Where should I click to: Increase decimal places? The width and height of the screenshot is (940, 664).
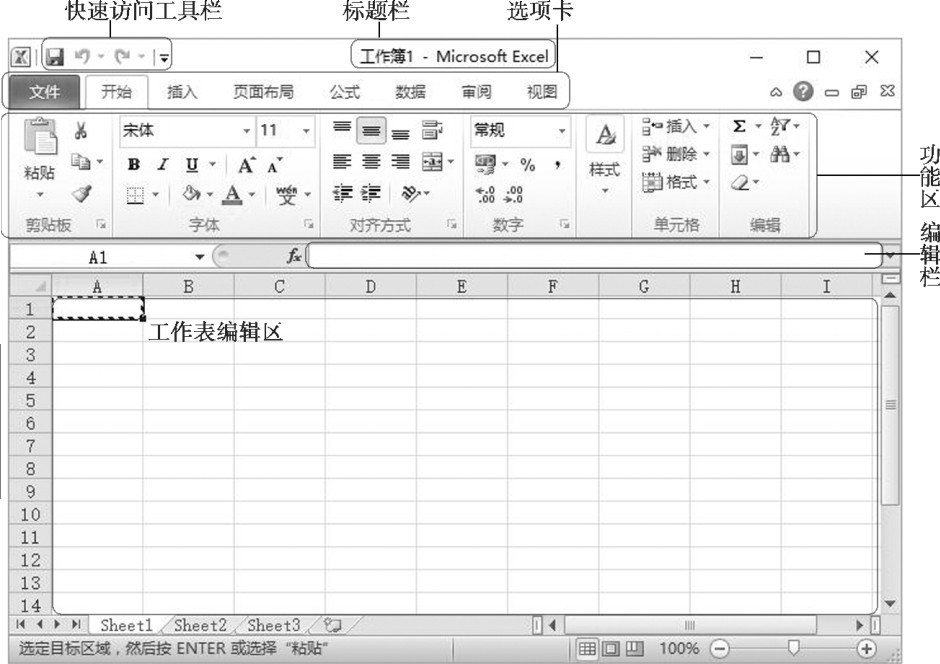coord(484,194)
